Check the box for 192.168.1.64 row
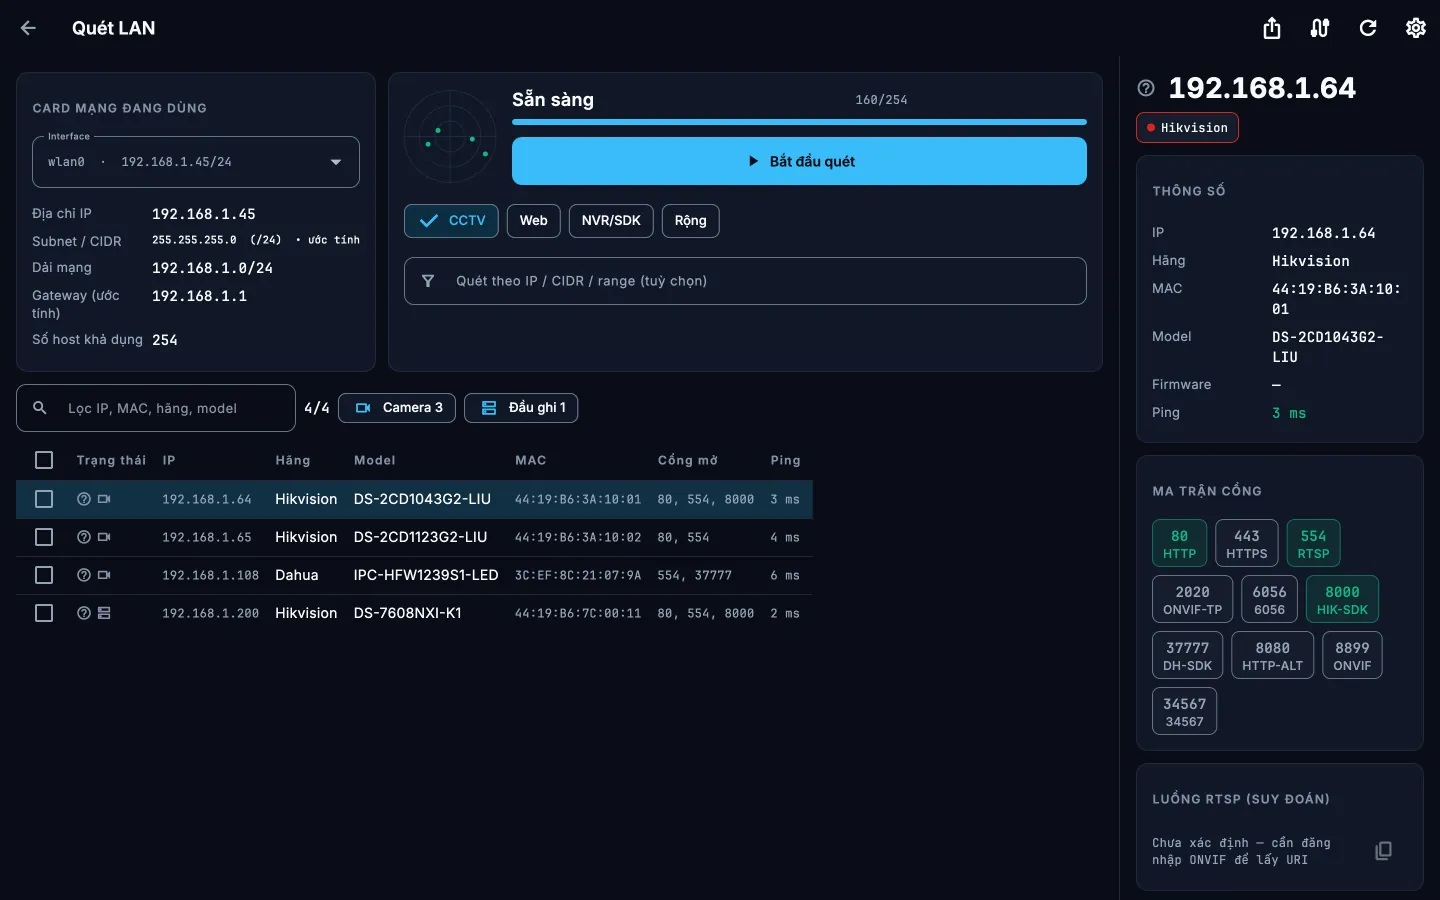Screen dimensions: 1440x900 pyautogui.click(x=44, y=499)
